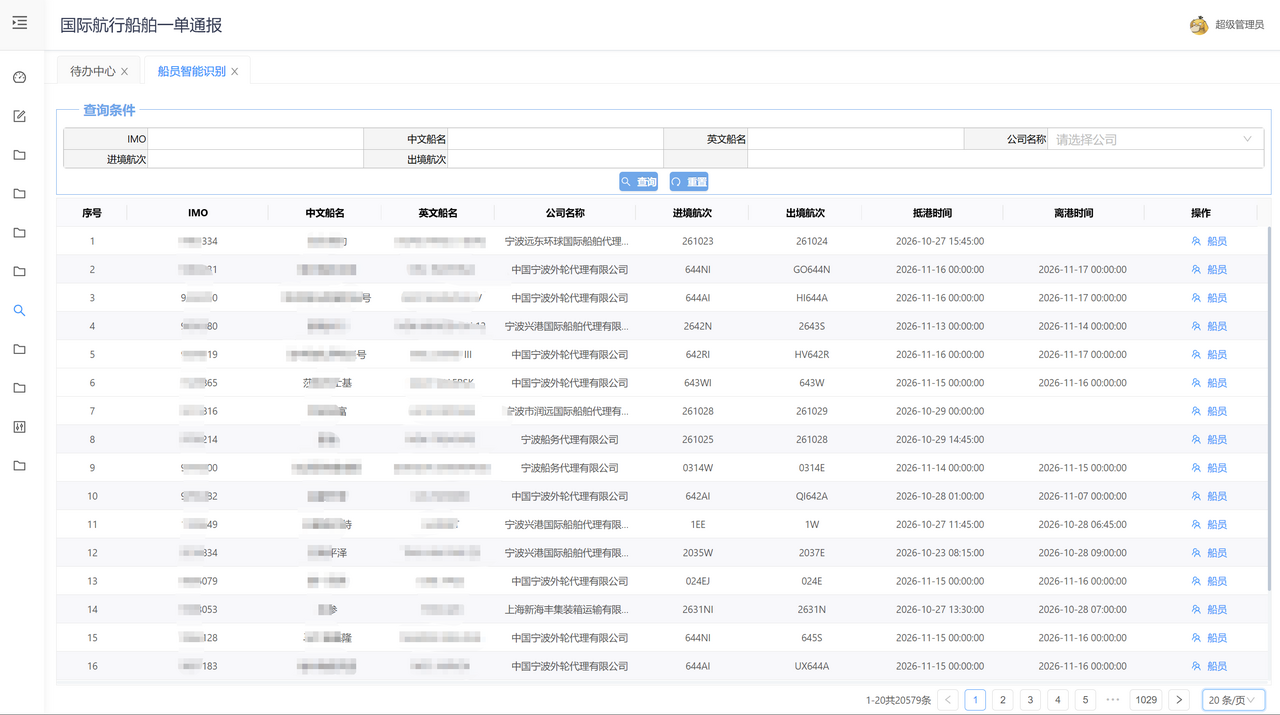This screenshot has height=715, width=1280.
Task: Go to page 4
Action: (x=1058, y=700)
